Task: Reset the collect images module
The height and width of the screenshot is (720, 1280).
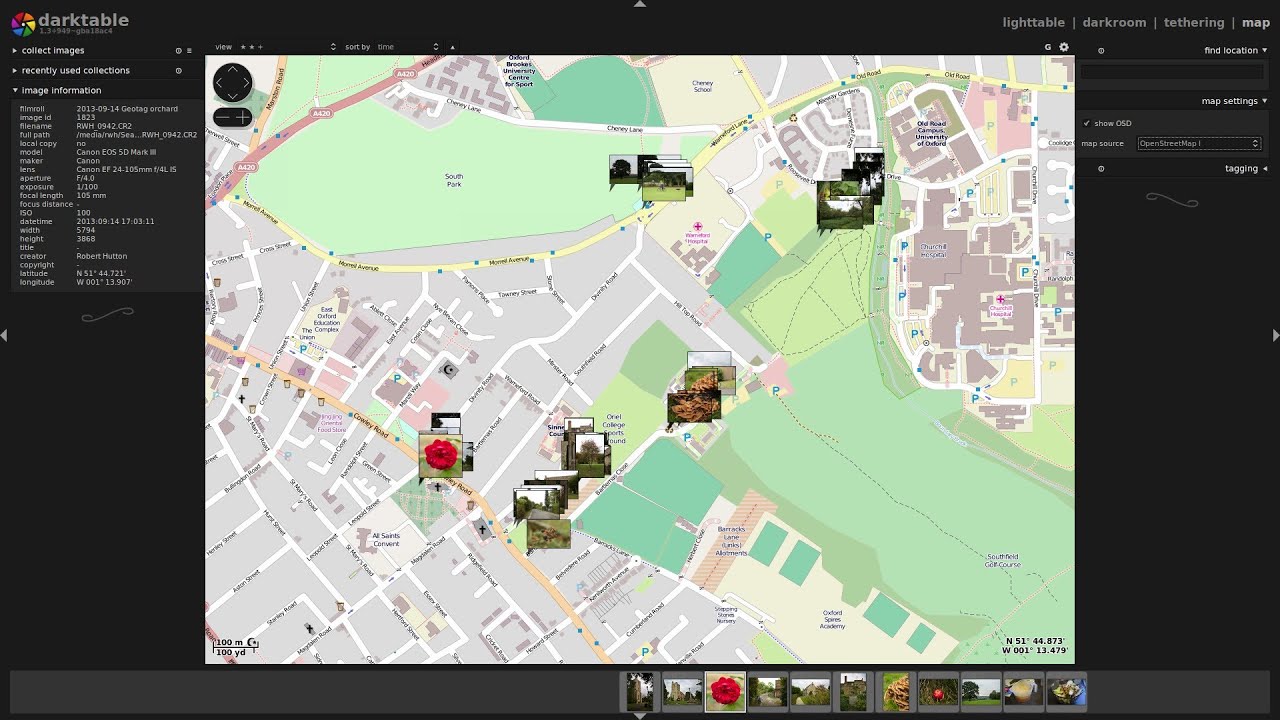Action: click(179, 50)
